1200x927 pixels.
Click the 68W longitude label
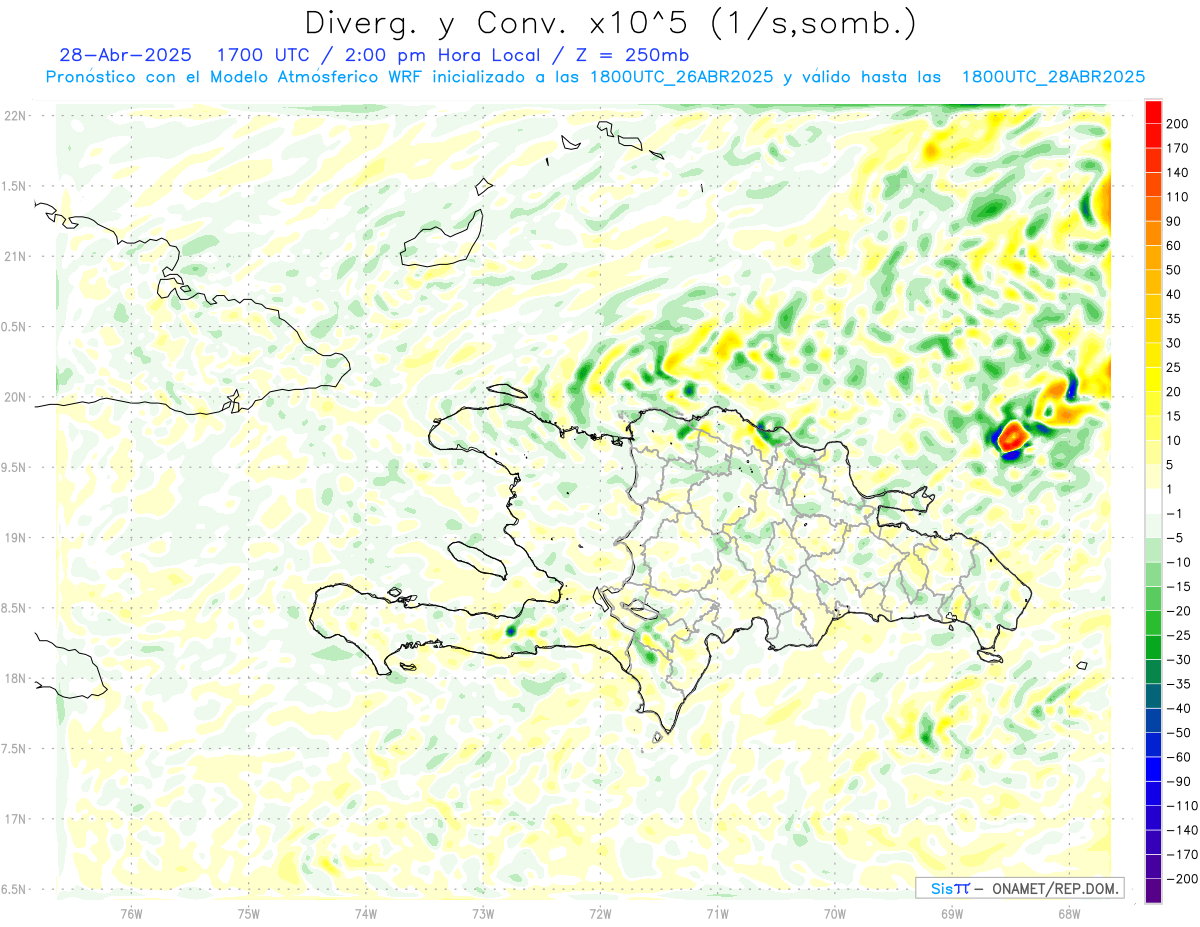click(x=1069, y=913)
